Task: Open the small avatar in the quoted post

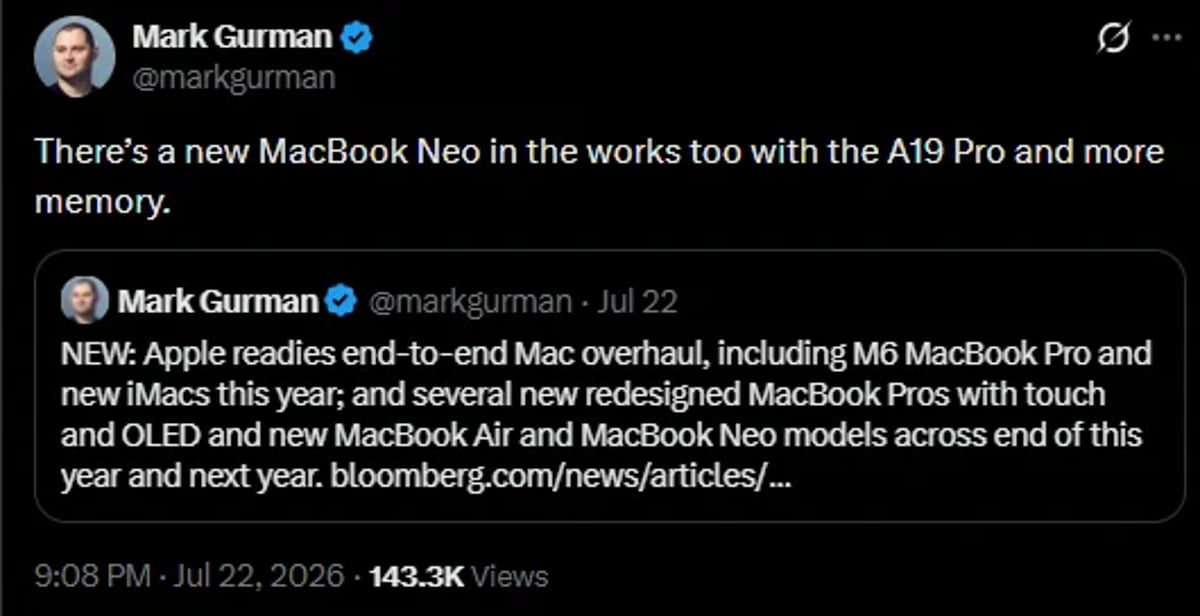Action: click(85, 301)
